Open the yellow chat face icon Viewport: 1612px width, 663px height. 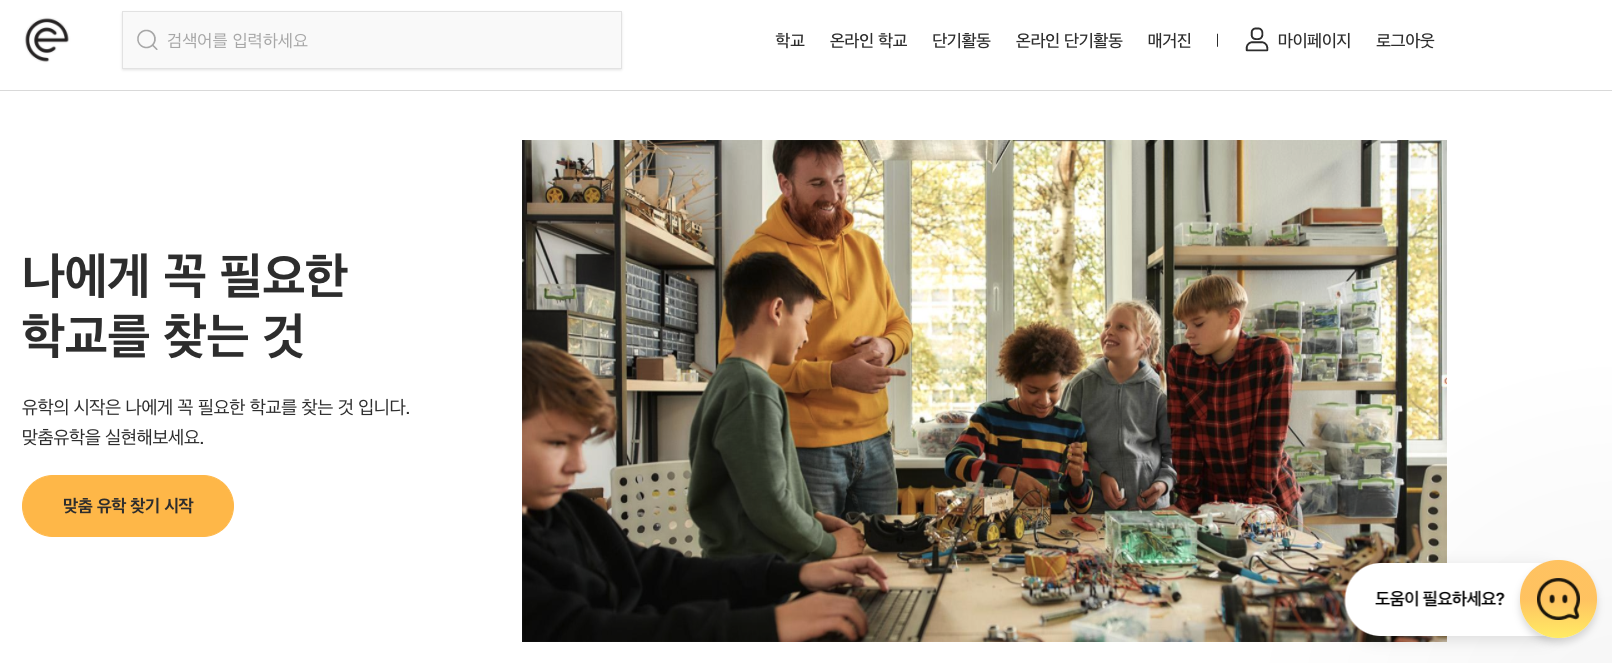(1558, 599)
